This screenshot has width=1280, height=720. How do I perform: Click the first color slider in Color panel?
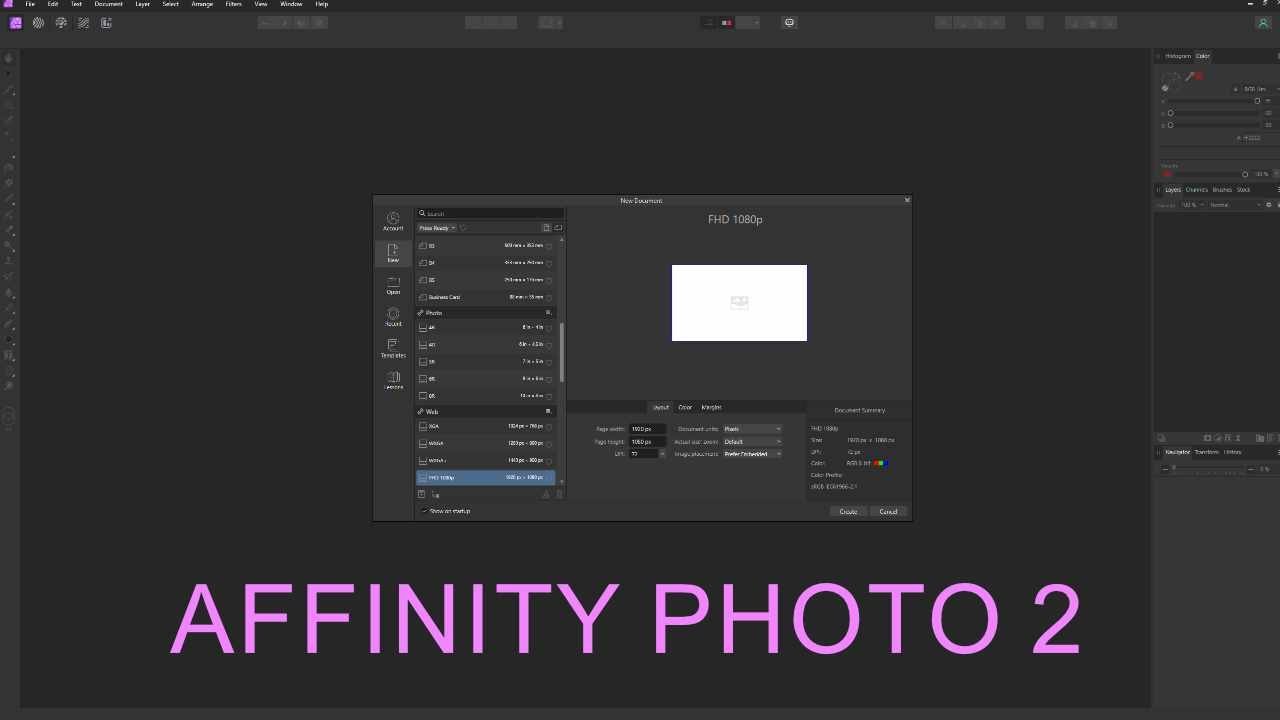(x=1212, y=101)
